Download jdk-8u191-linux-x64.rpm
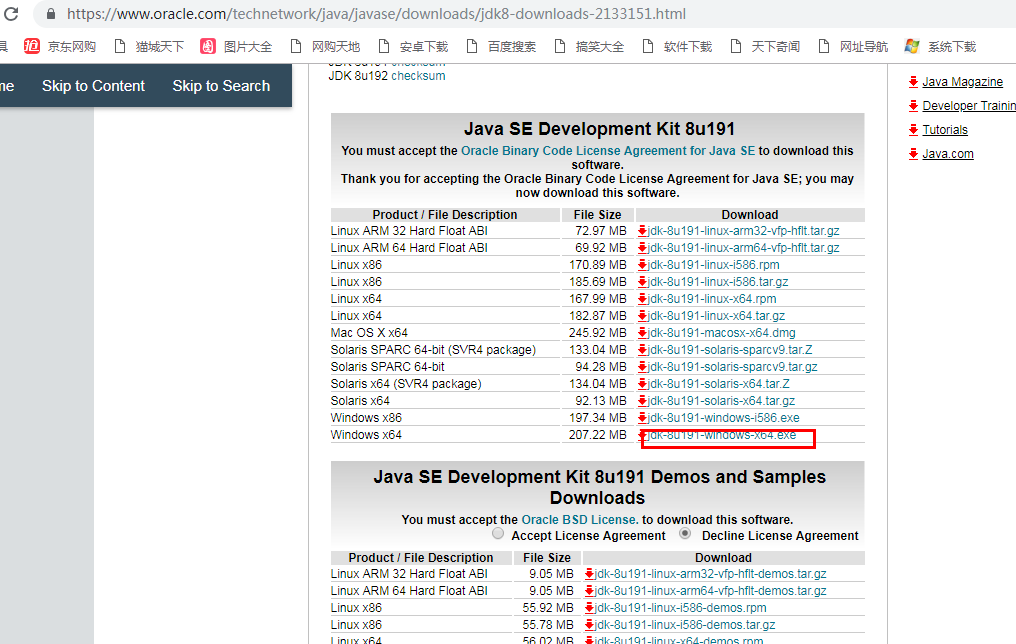The width and height of the screenshot is (1016, 644). pyautogui.click(x=711, y=299)
